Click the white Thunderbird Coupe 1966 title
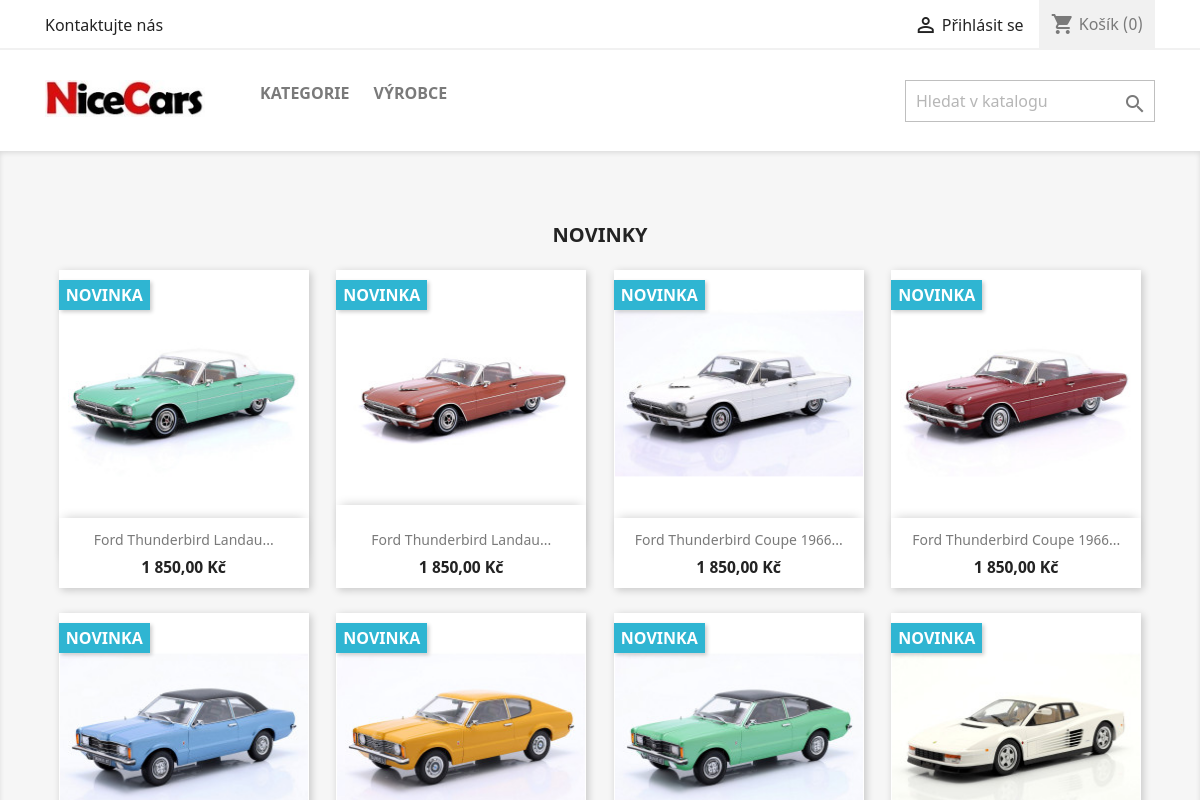 click(x=739, y=540)
